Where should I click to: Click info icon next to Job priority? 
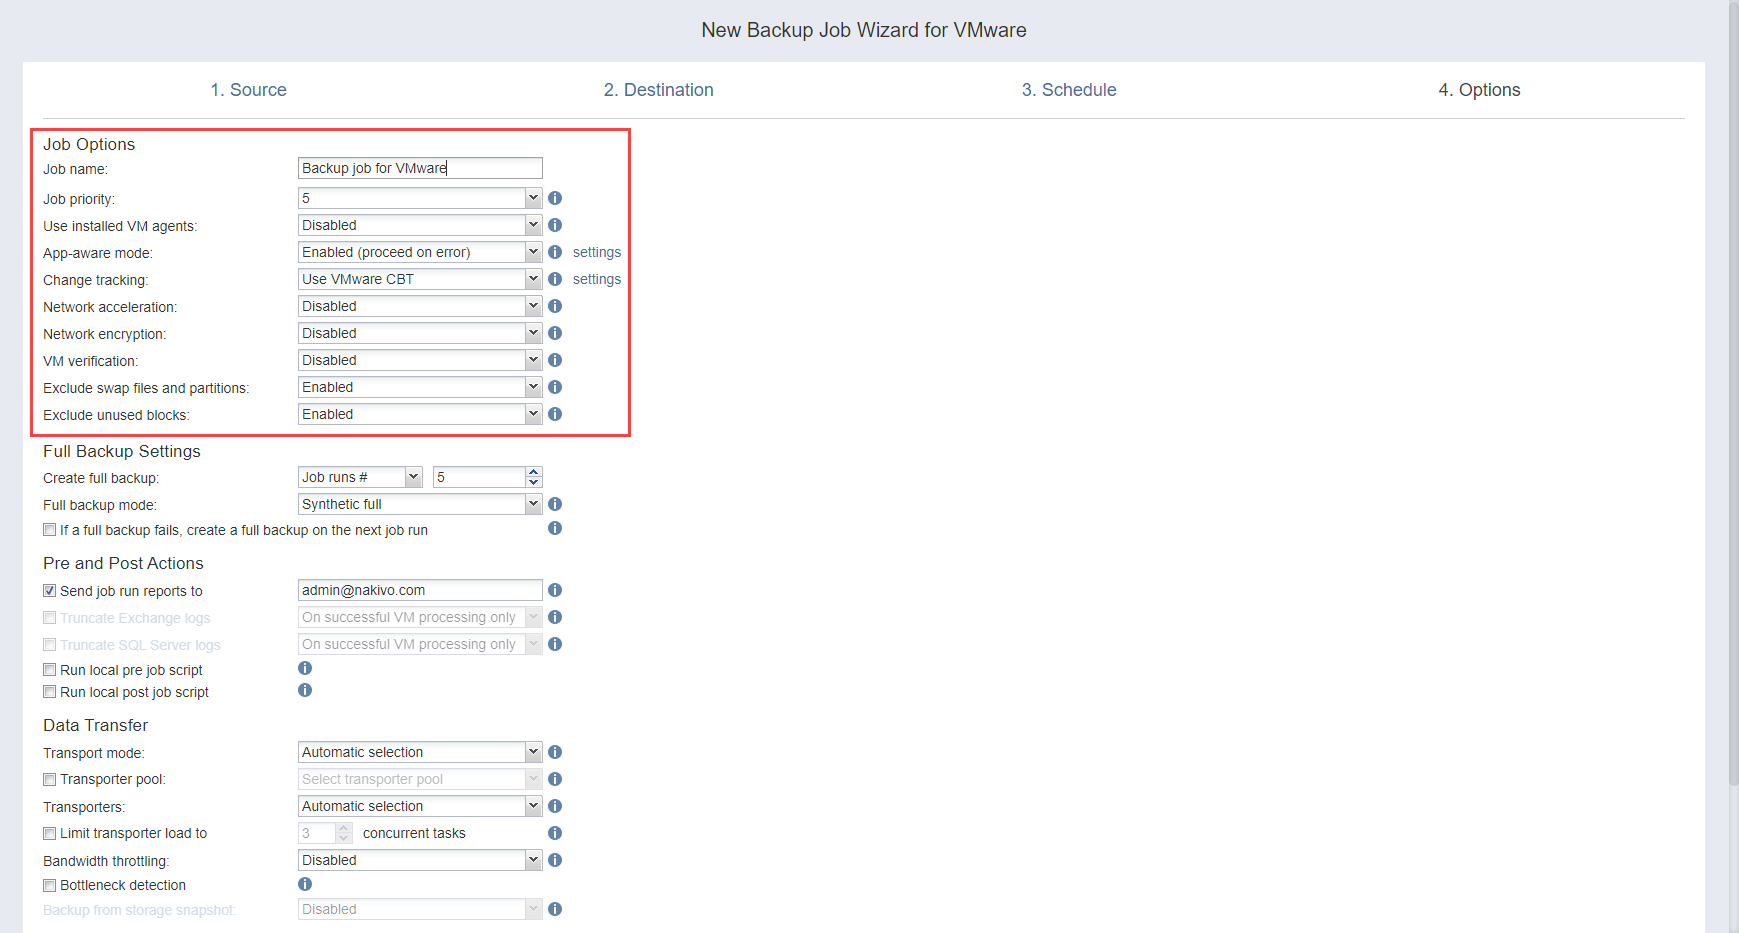[x=555, y=198]
